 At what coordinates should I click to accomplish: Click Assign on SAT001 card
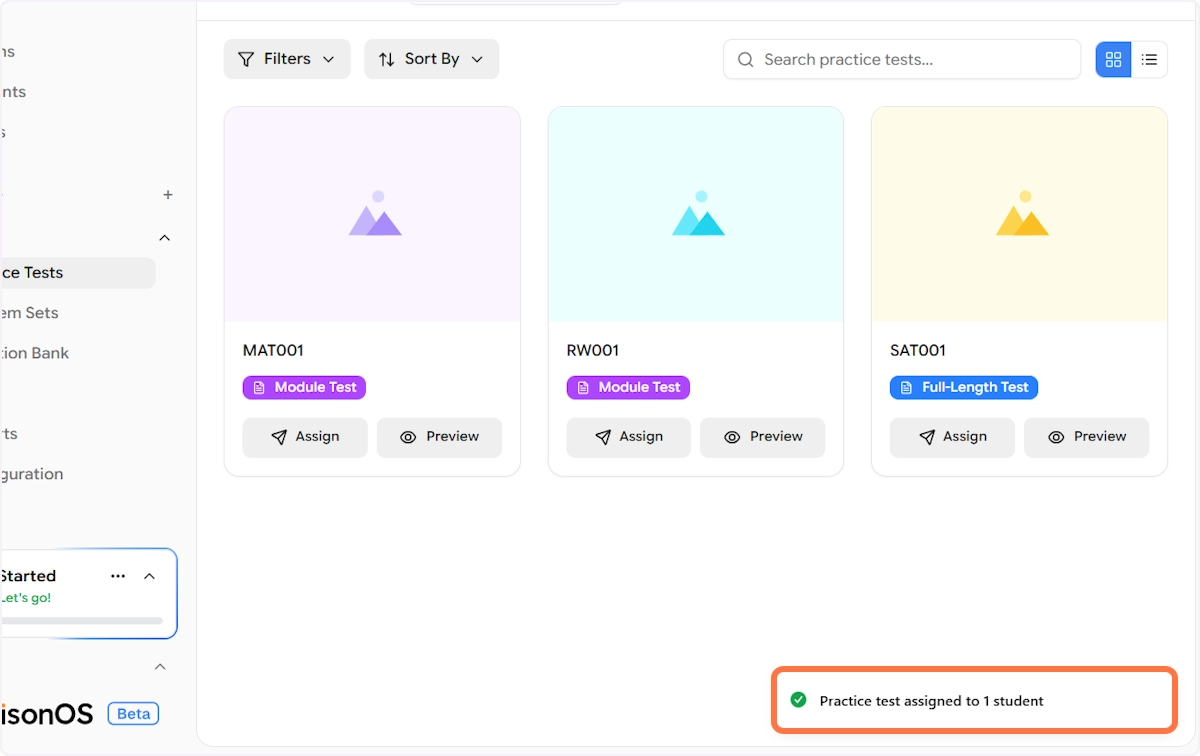point(952,437)
